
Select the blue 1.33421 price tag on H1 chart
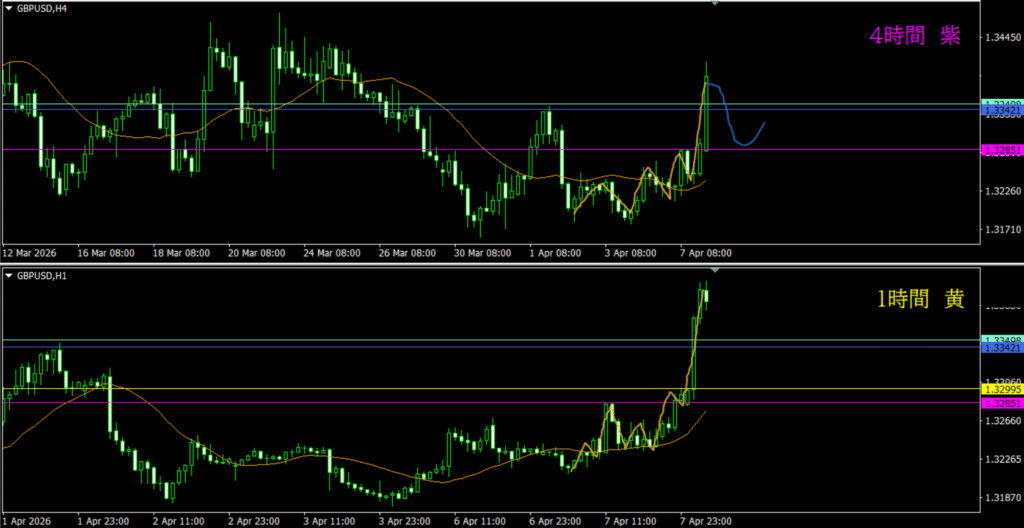tap(1001, 348)
